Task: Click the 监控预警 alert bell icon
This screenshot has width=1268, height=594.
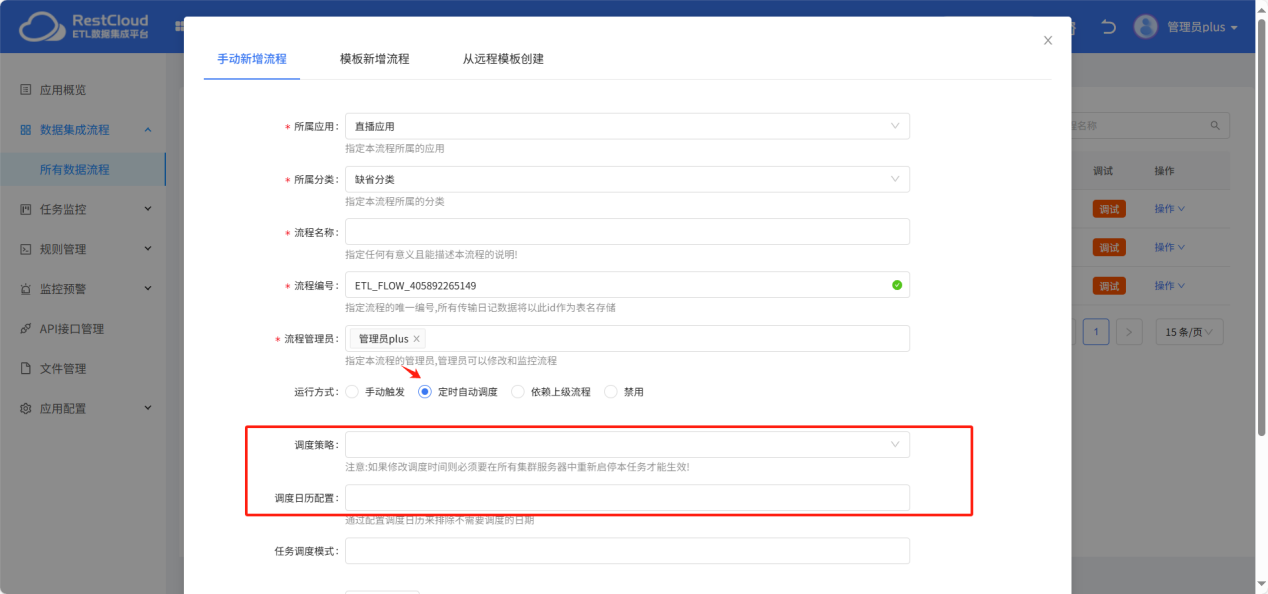Action: coord(24,288)
